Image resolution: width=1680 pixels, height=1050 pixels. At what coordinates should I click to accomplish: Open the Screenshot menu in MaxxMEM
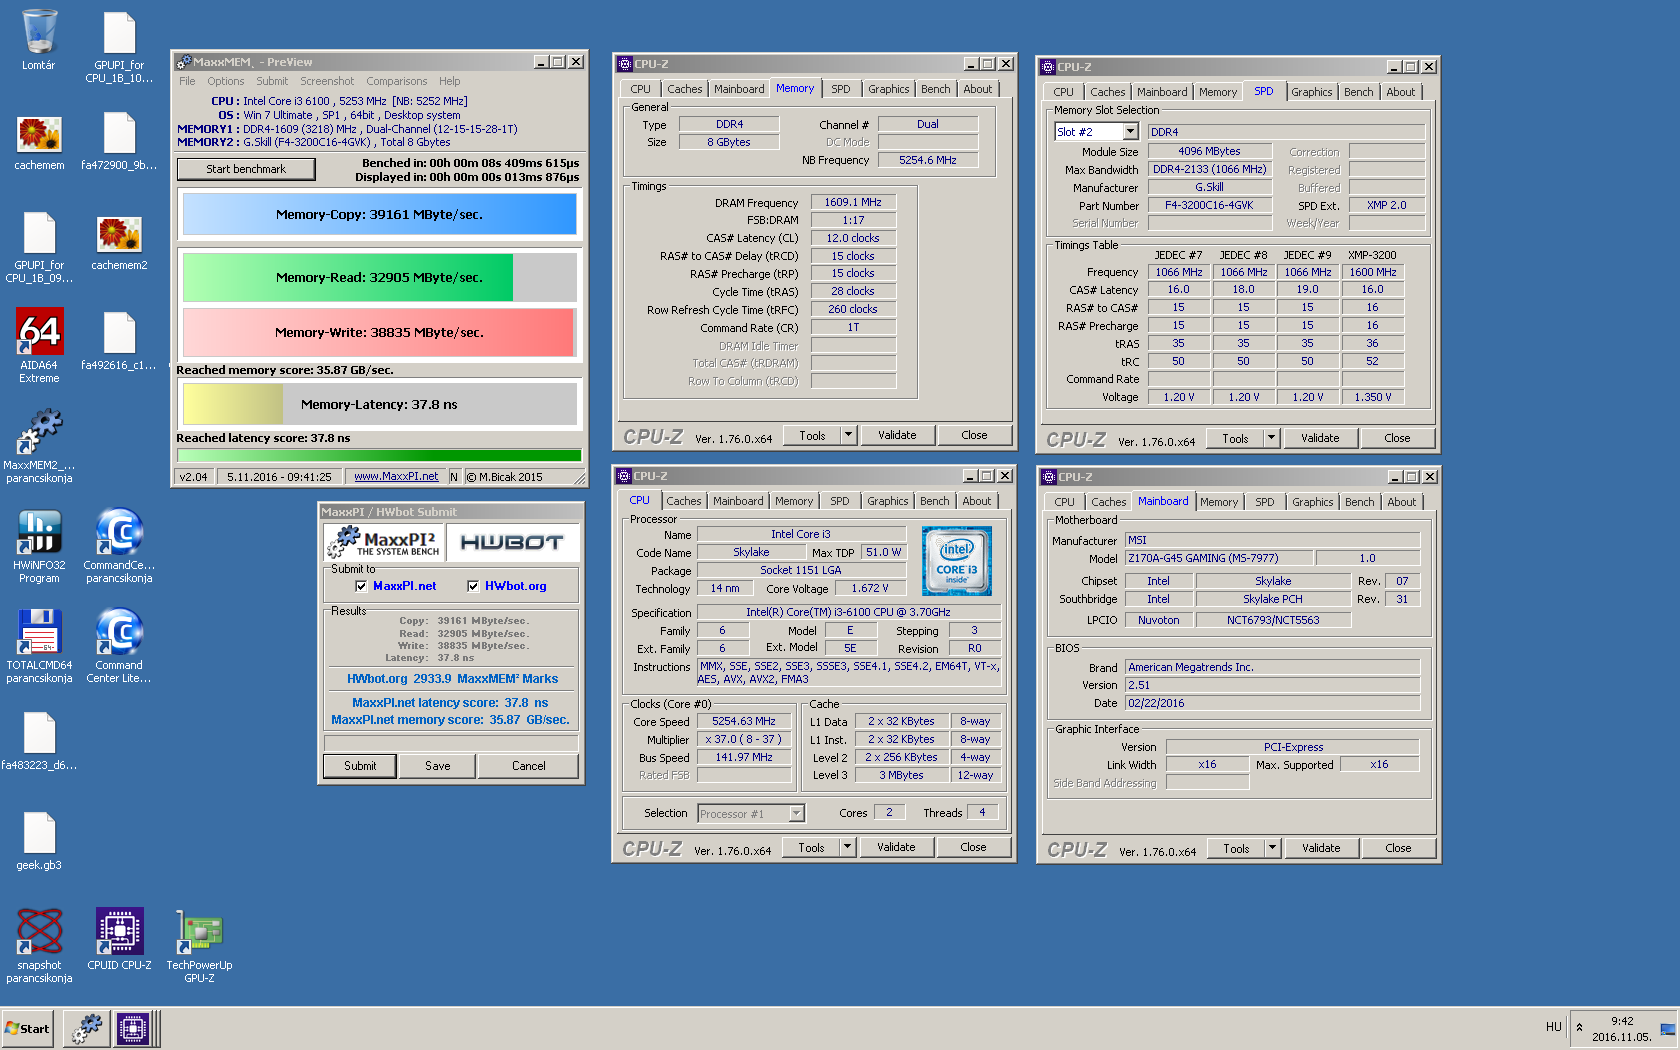[x=327, y=81]
